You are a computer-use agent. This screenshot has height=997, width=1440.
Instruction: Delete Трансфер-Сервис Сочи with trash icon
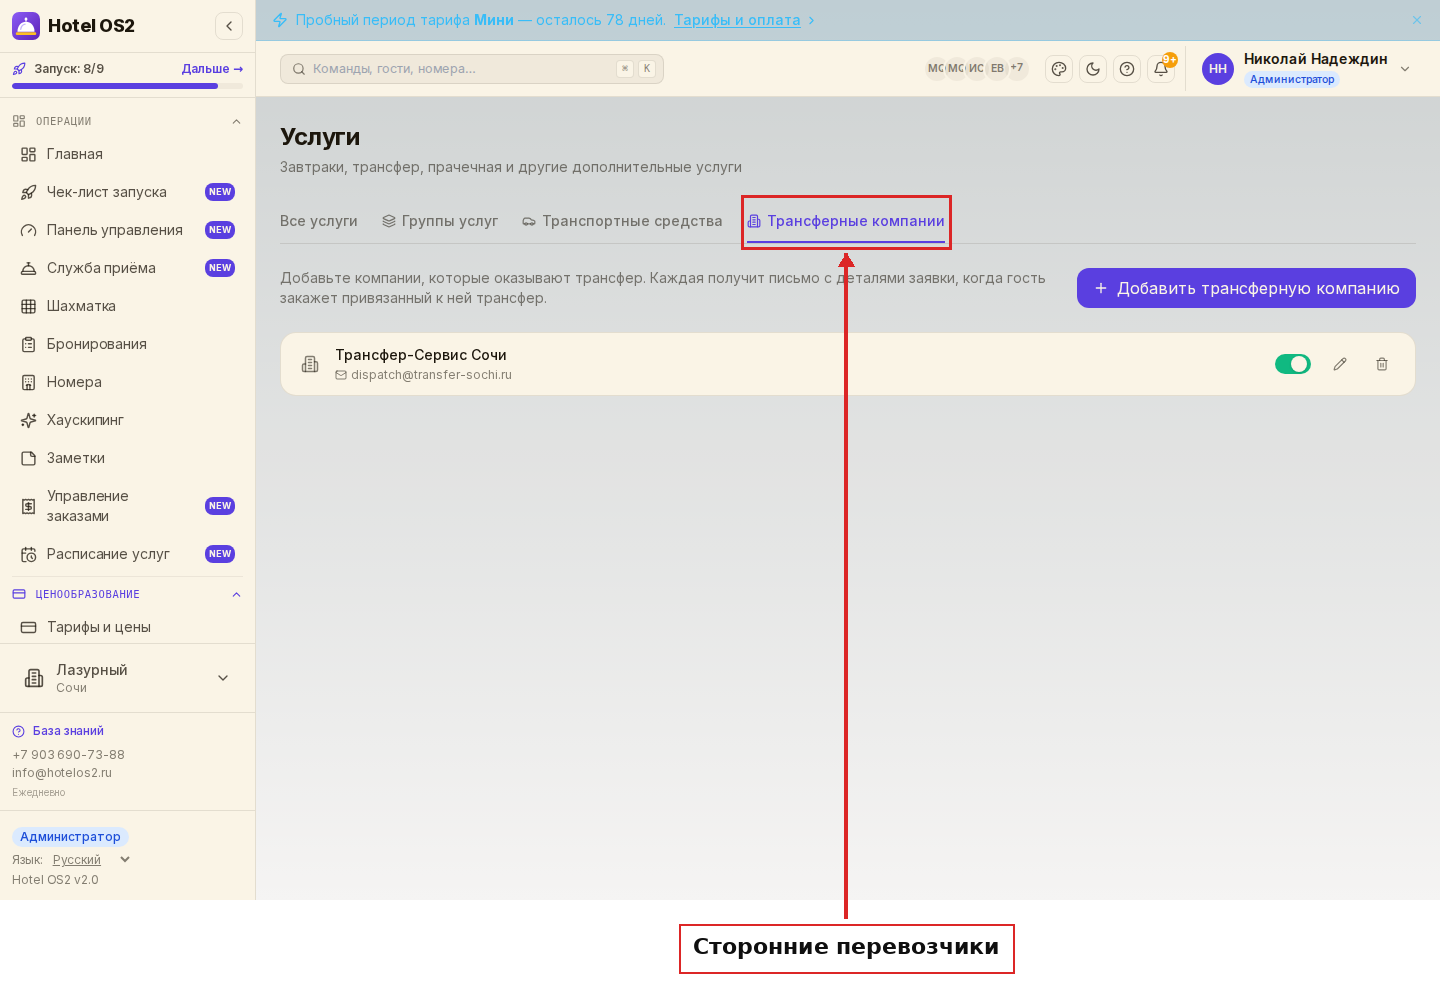point(1382,364)
